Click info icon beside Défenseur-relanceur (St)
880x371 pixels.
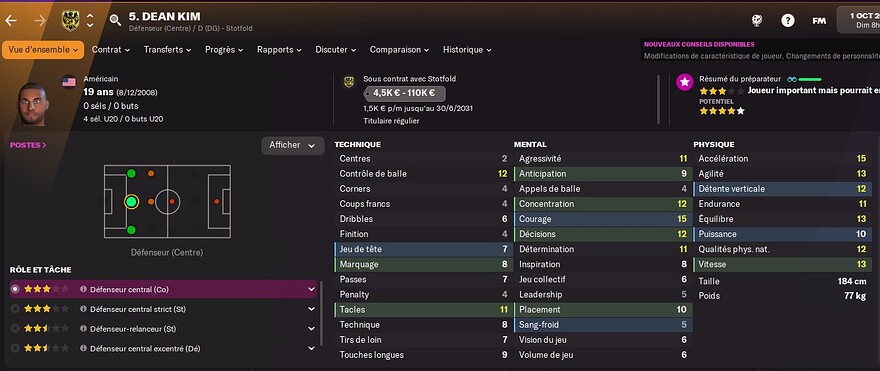pyautogui.click(x=83, y=329)
